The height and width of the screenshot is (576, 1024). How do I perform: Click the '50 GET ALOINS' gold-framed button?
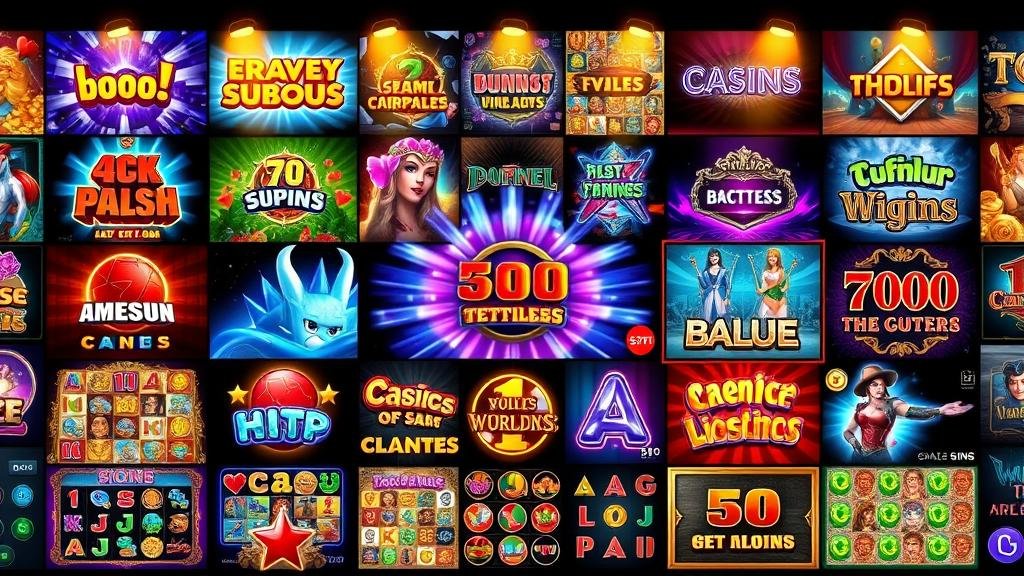(x=743, y=517)
